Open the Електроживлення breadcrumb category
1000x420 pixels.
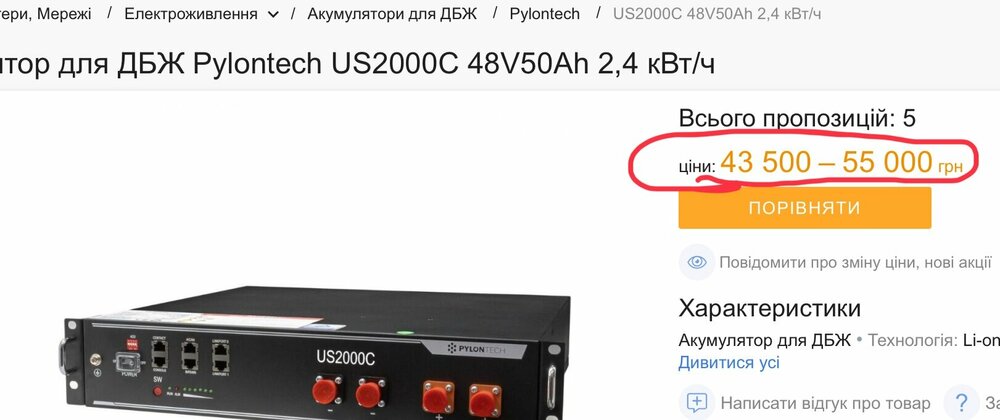click(191, 13)
